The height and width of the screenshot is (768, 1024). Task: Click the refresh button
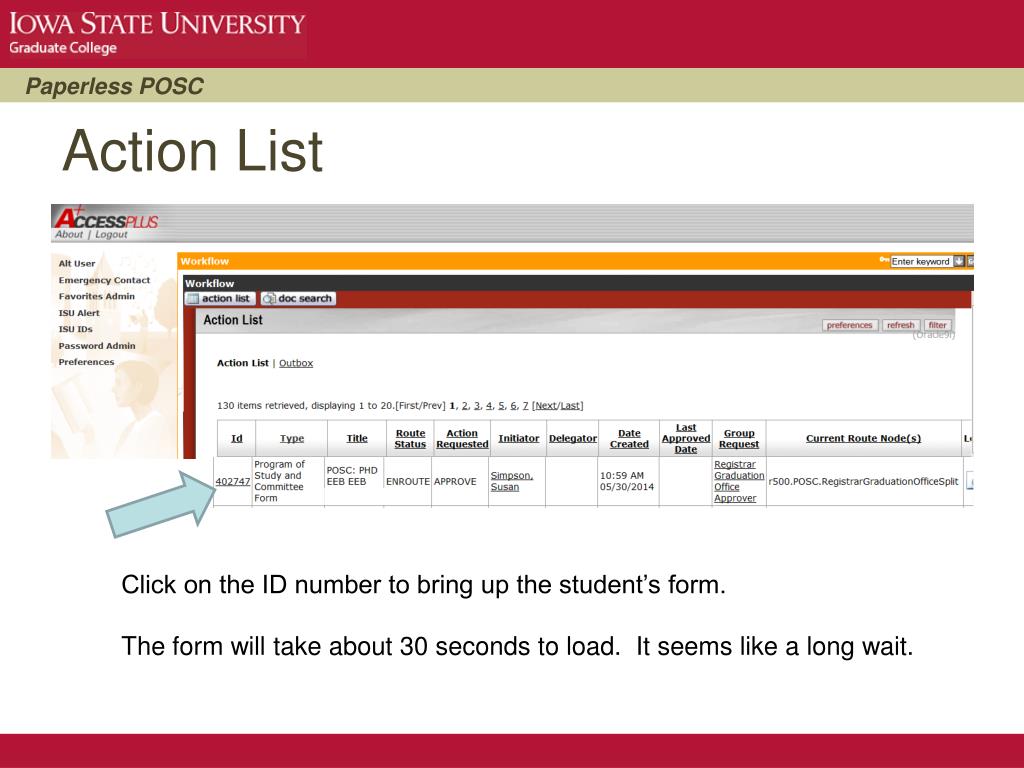click(x=901, y=325)
